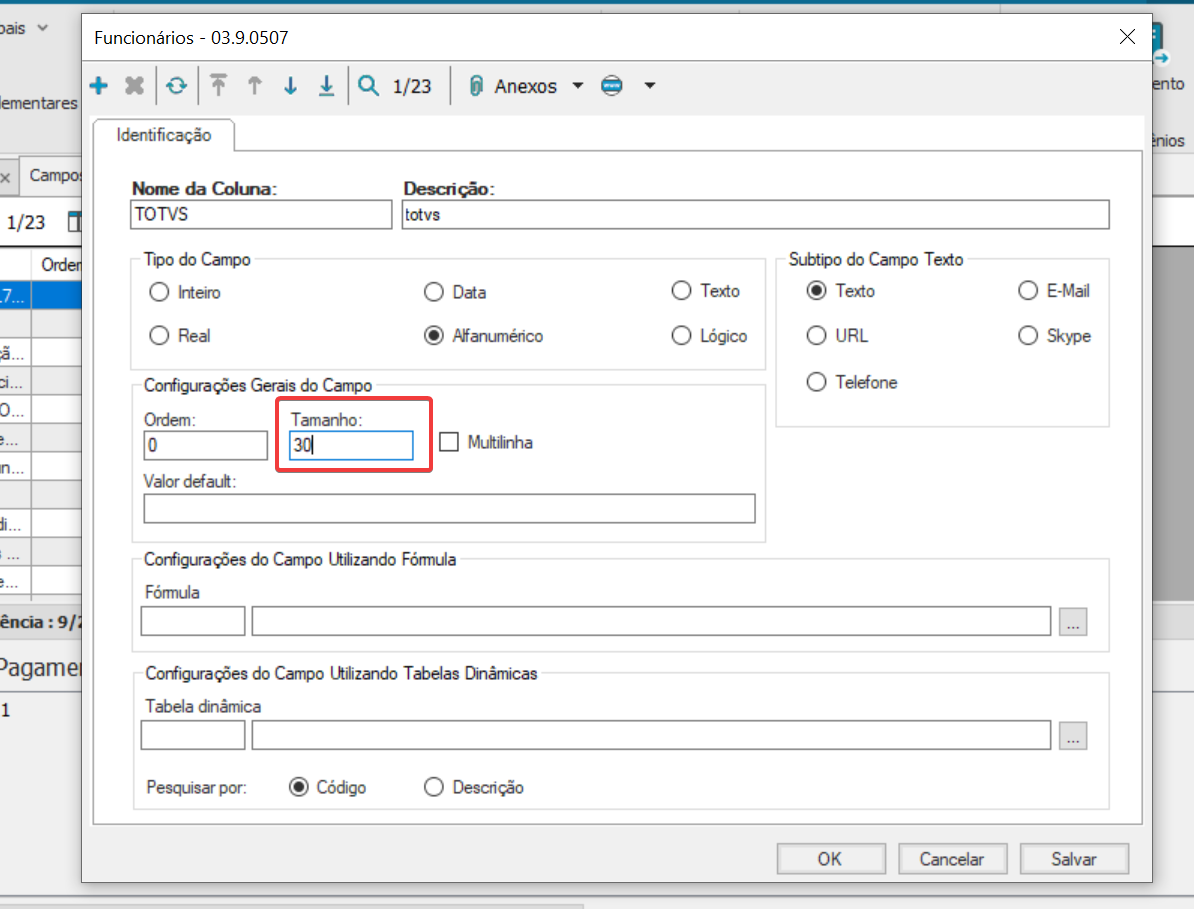This screenshot has width=1194, height=909.
Task: Select Descrição under Pesquisar por
Action: click(x=434, y=787)
